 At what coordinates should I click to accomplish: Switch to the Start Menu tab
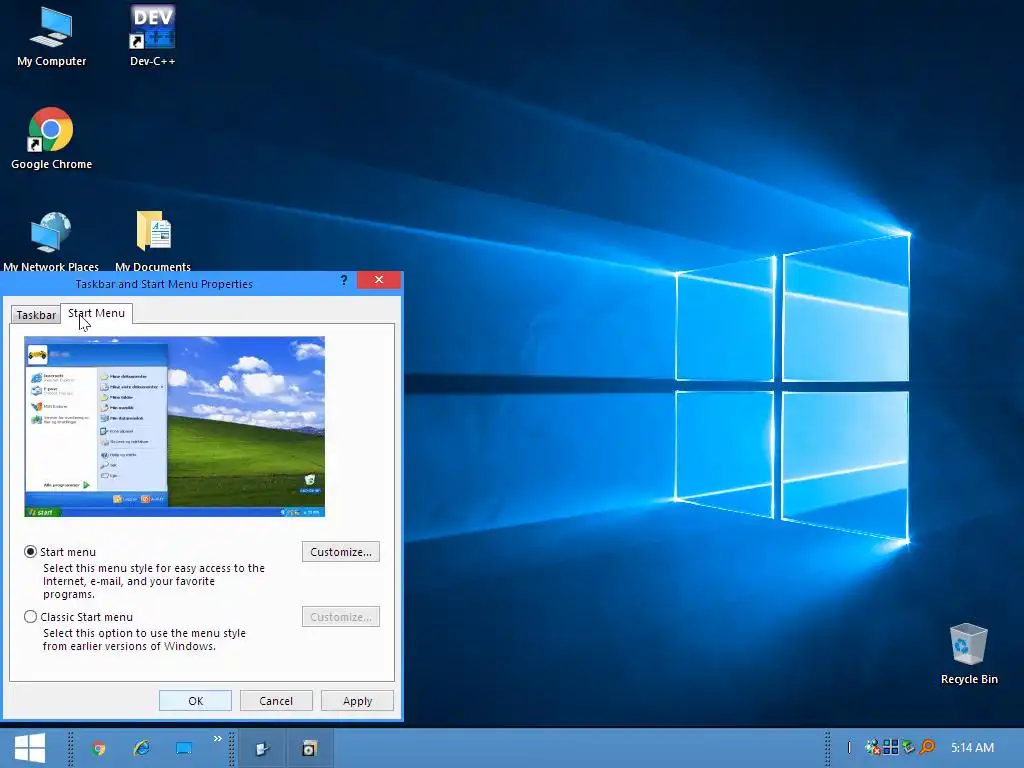97,313
